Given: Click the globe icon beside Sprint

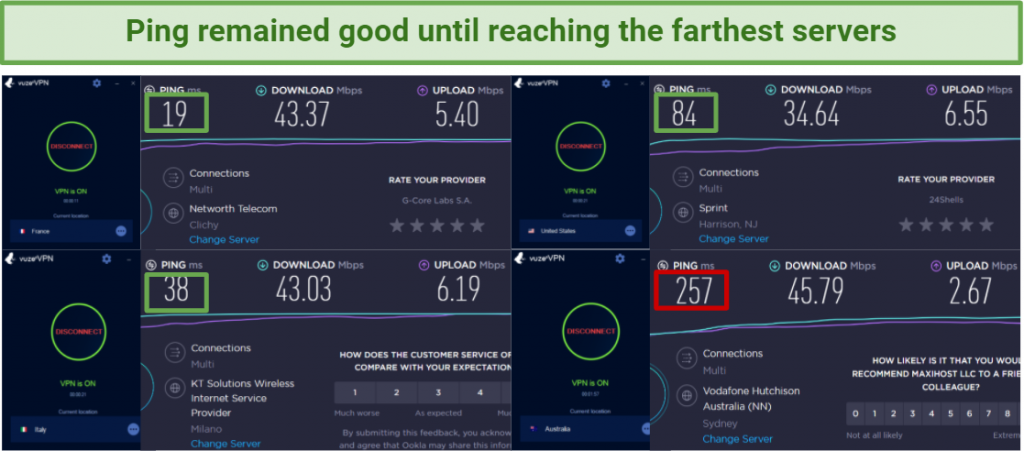Looking at the screenshot, I should [x=682, y=213].
